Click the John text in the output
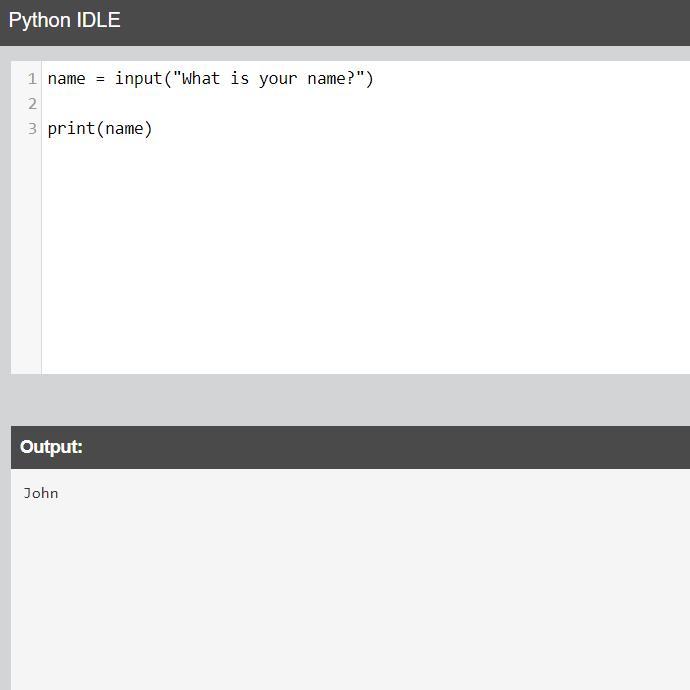The height and width of the screenshot is (690, 690). point(41,493)
